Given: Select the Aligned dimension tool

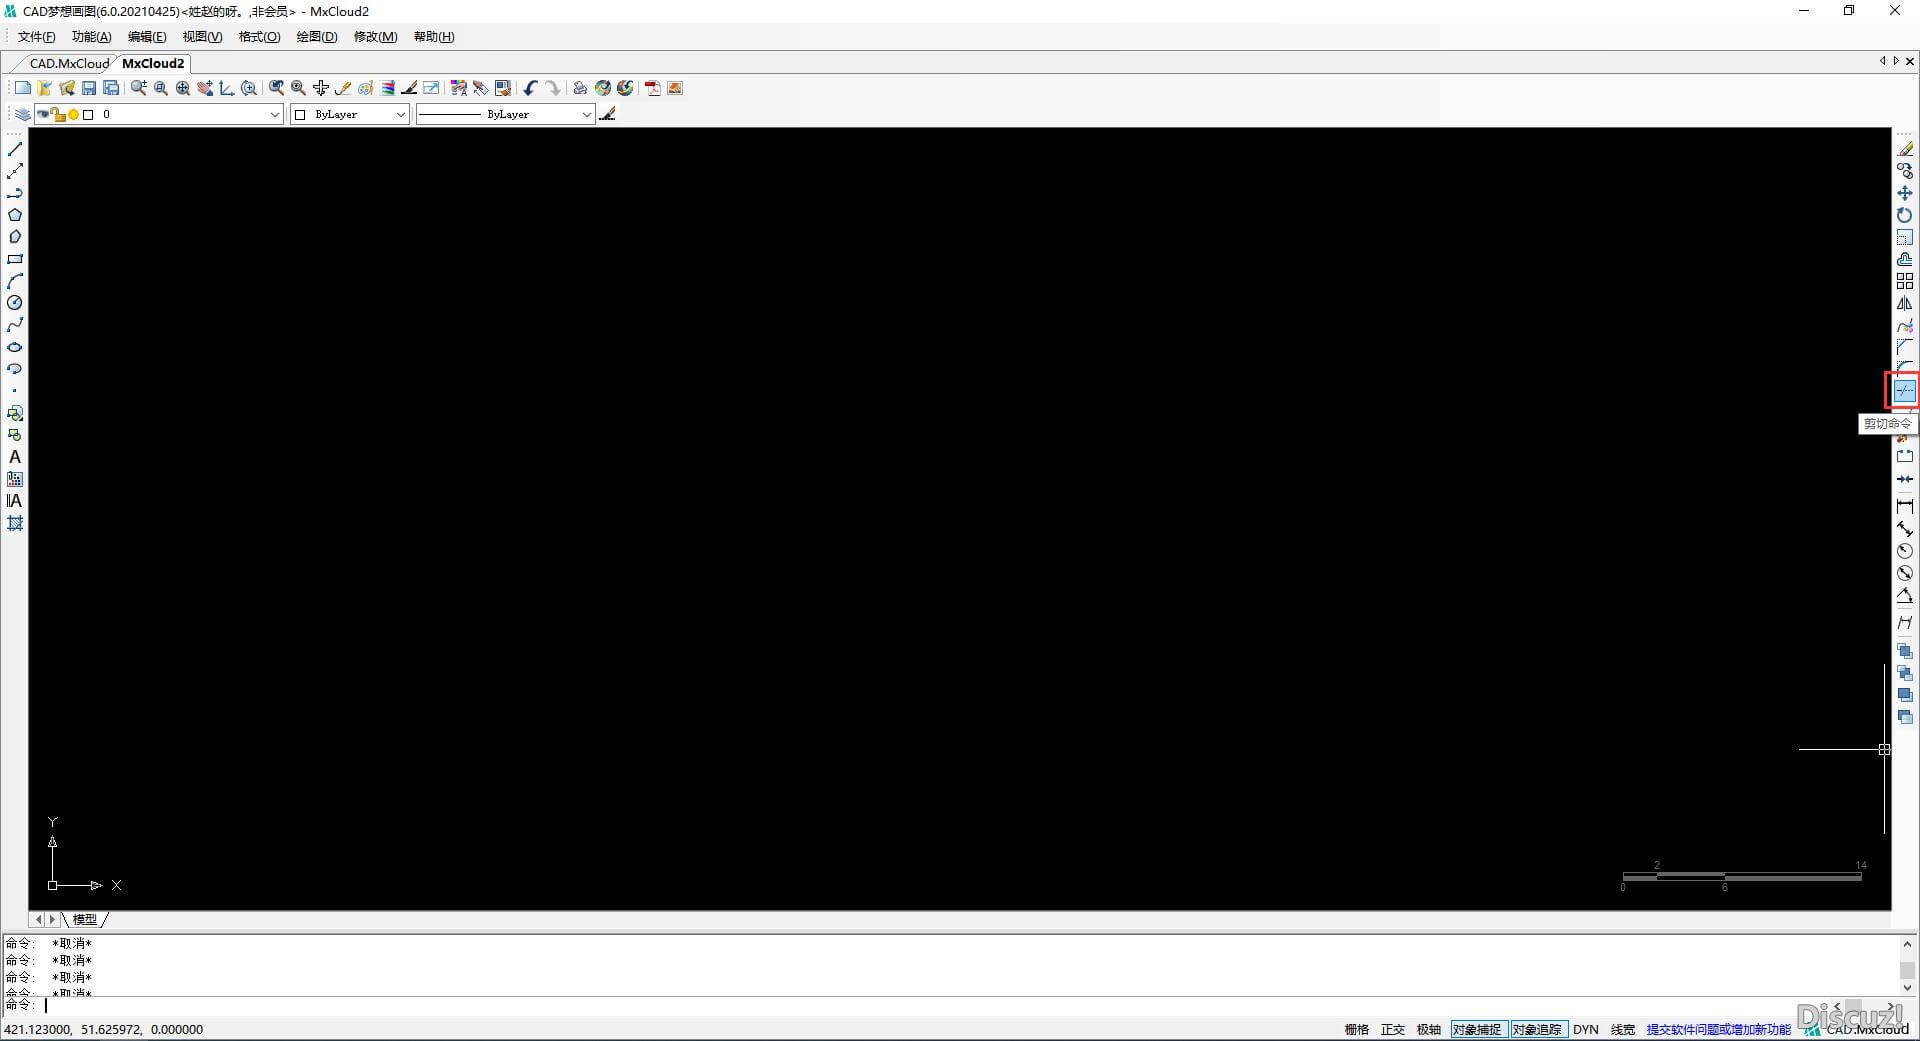Looking at the screenshot, I should 1904,529.
